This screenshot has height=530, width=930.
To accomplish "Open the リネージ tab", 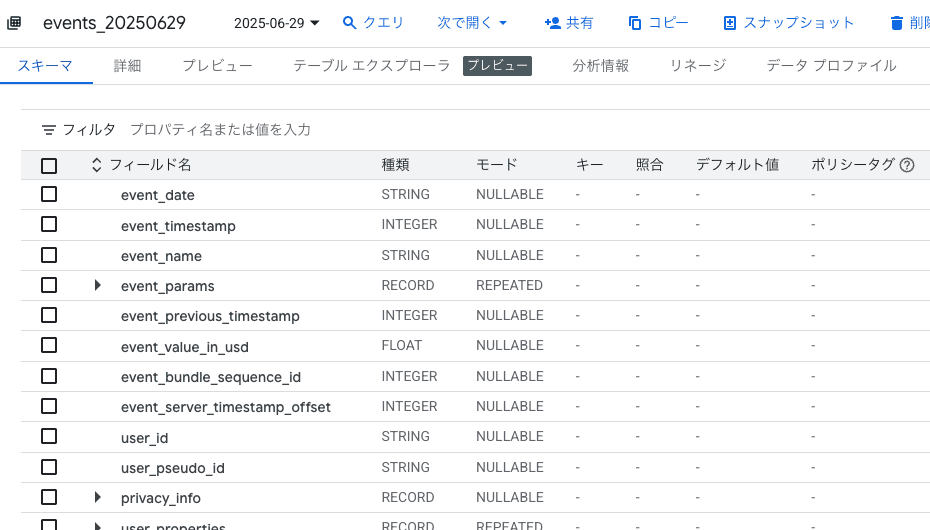I will 697,66.
